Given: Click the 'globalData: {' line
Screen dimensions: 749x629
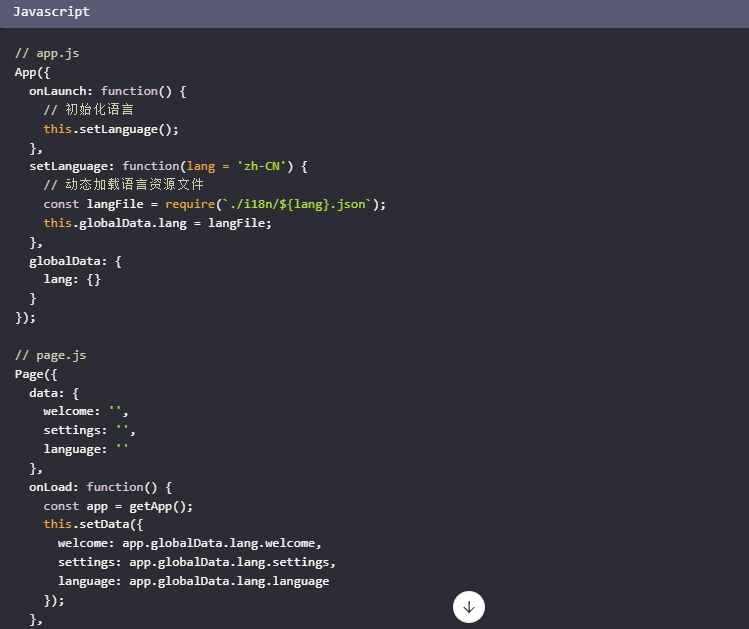Looking at the screenshot, I should (75, 261).
